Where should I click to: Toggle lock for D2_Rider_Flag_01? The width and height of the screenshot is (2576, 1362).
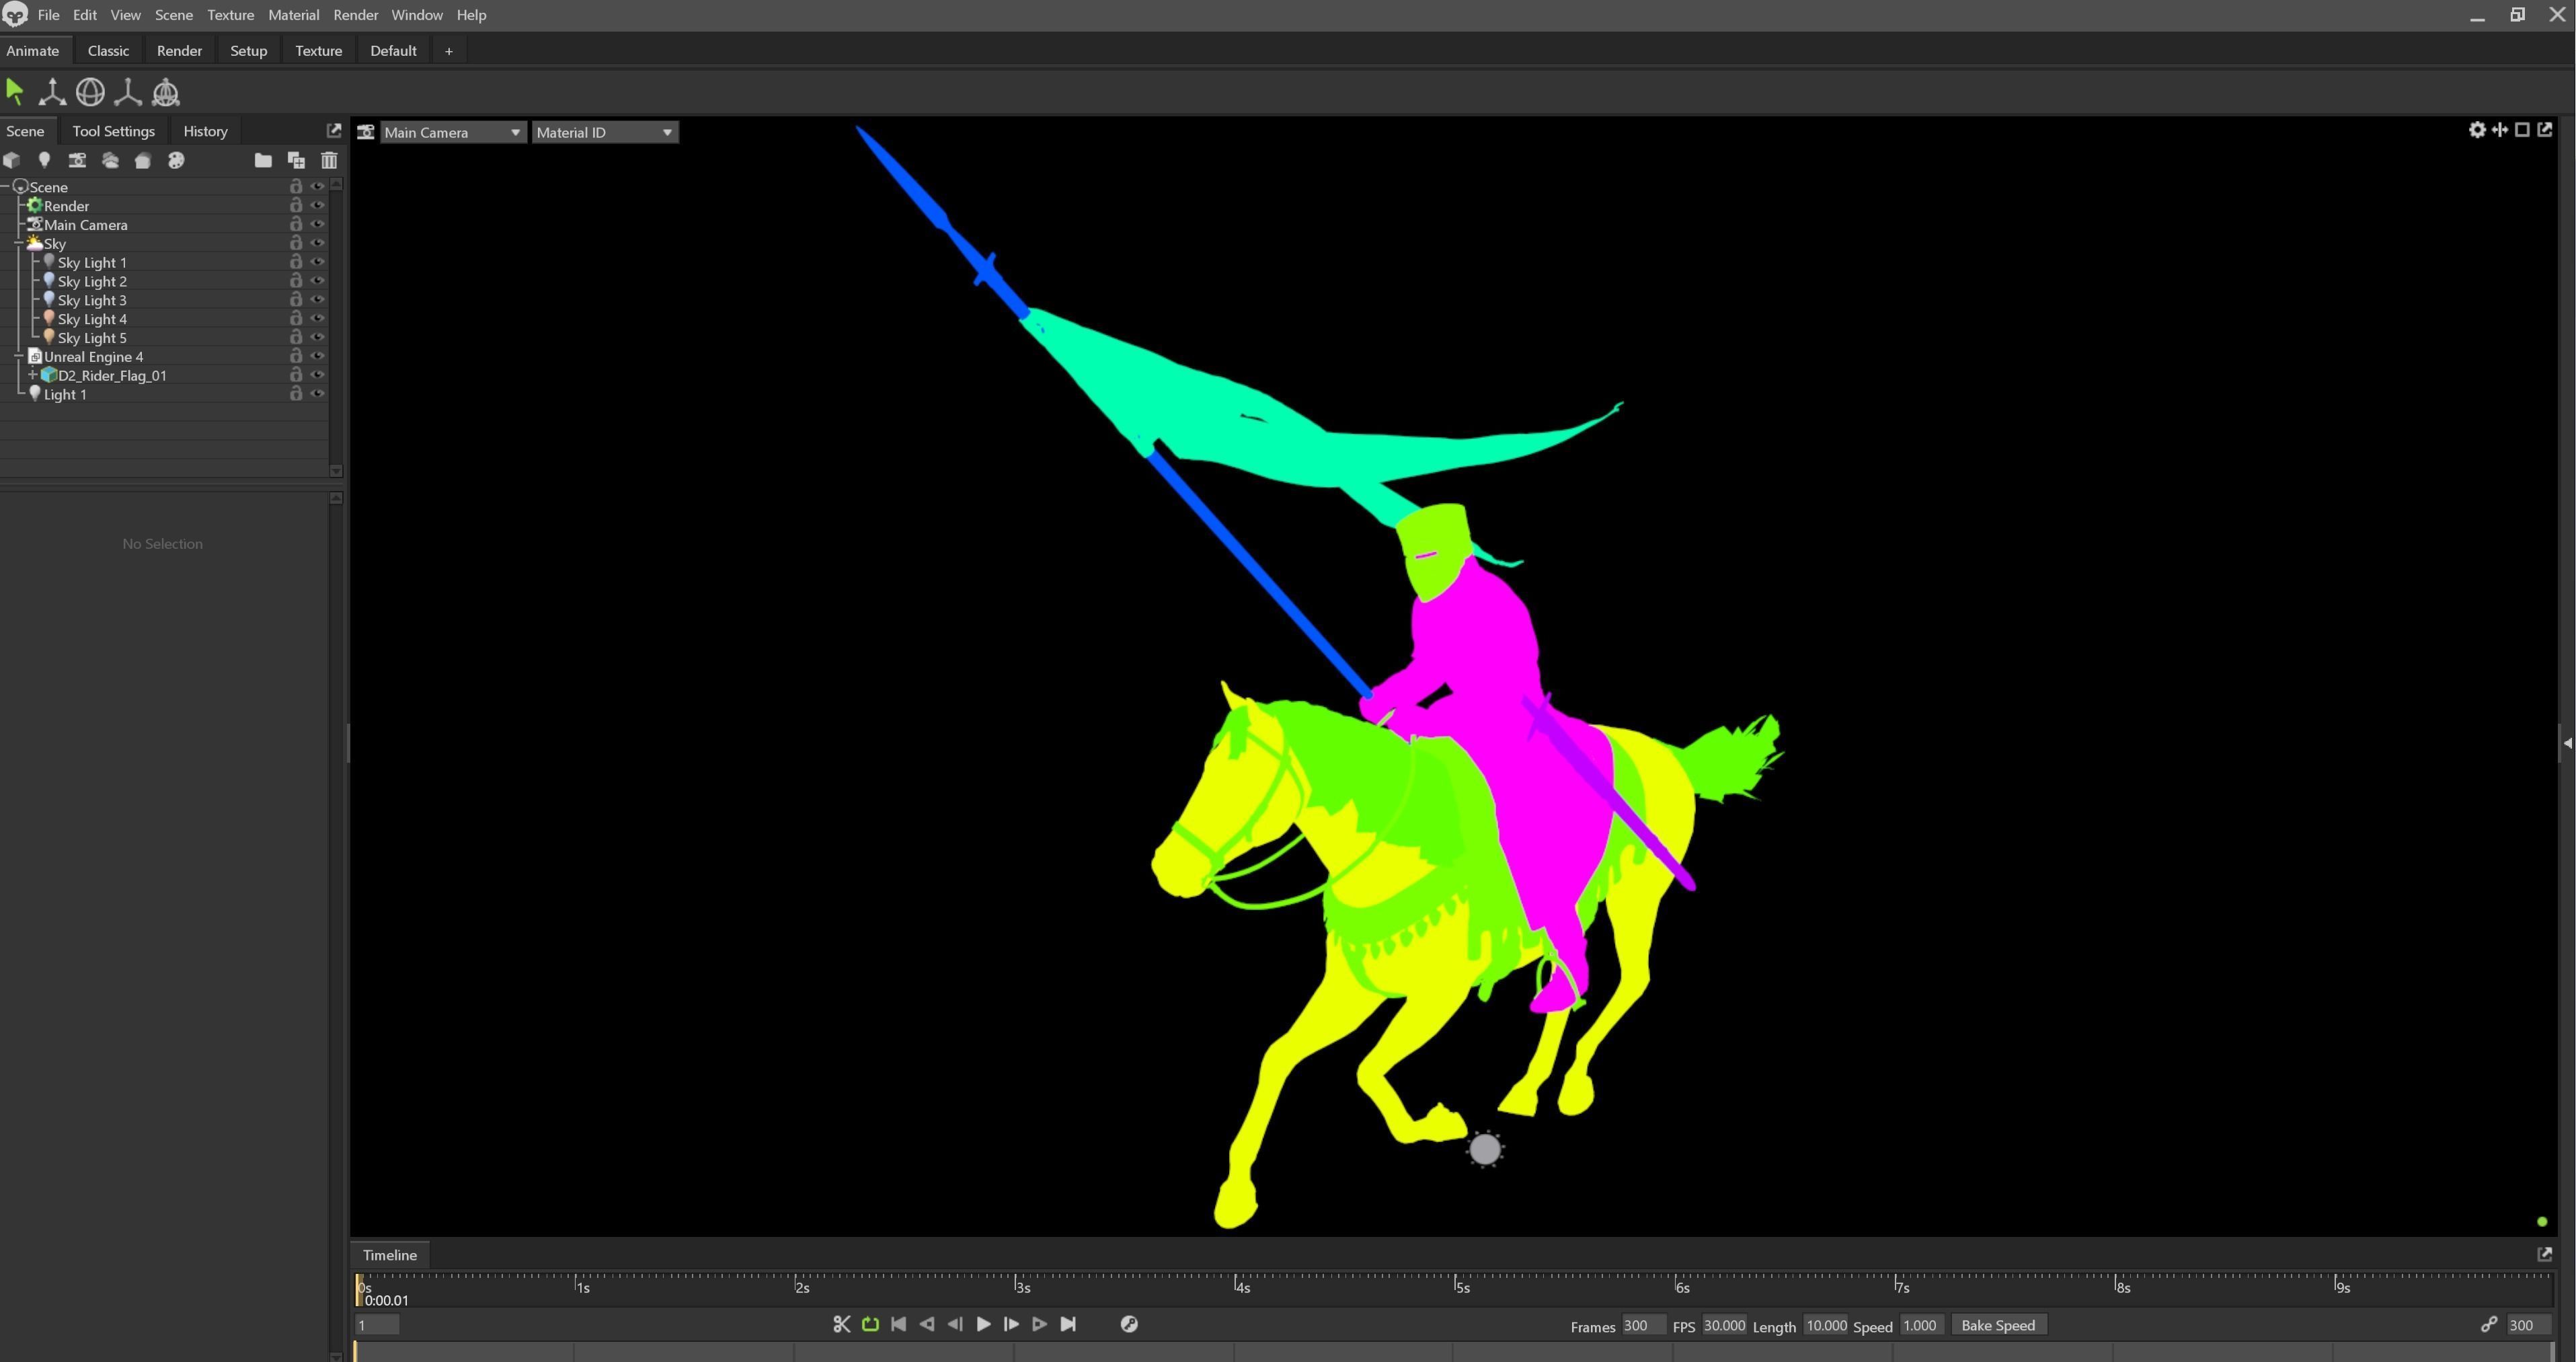[296, 375]
